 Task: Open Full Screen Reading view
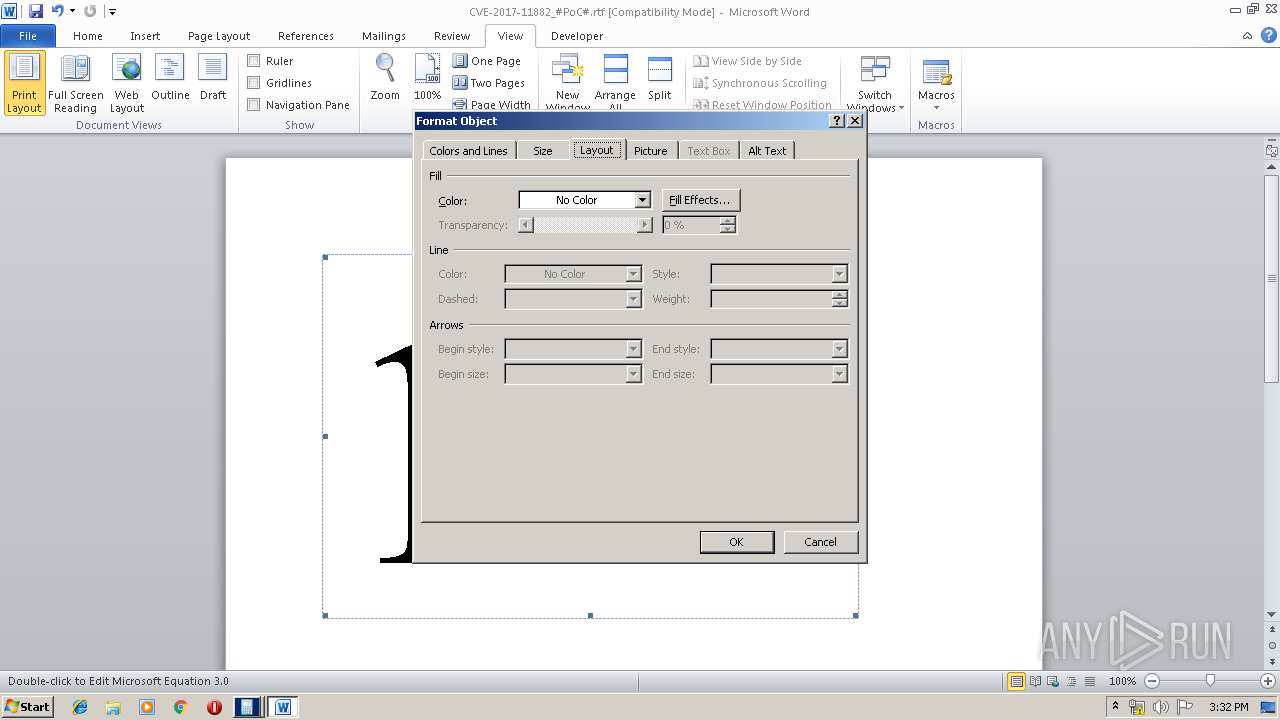tap(76, 83)
